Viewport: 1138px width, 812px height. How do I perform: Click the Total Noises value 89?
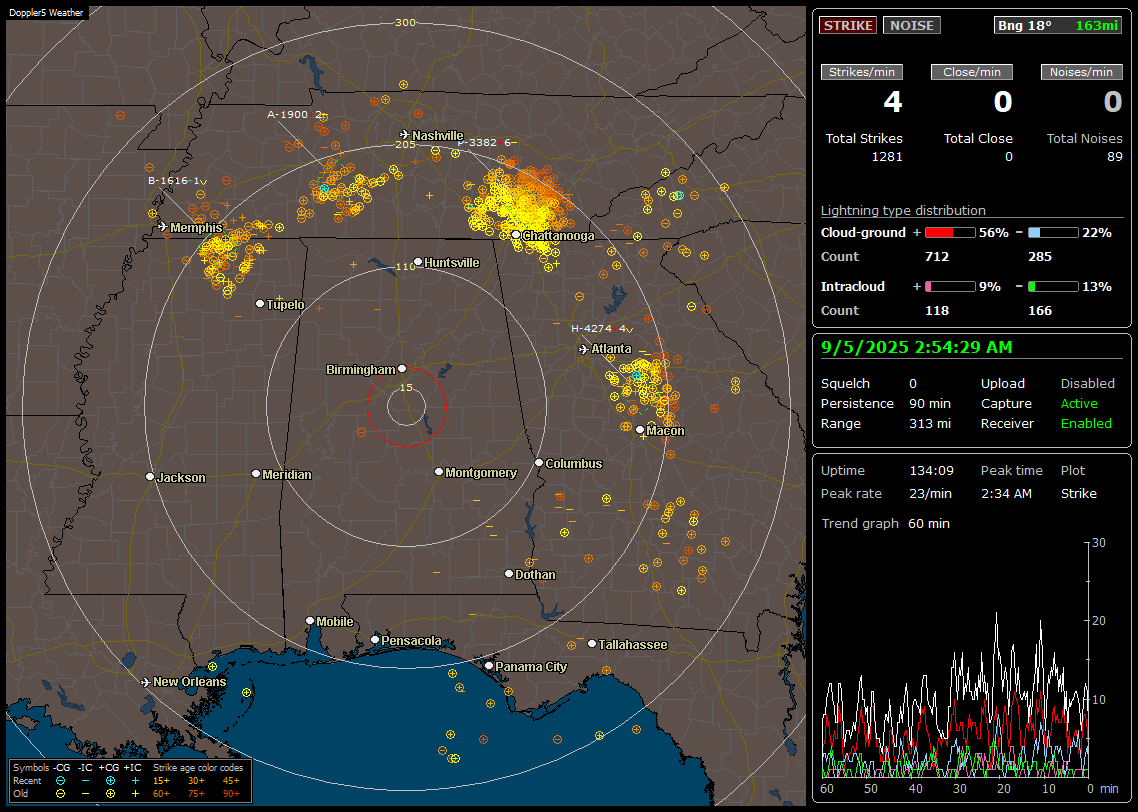tap(1115, 157)
